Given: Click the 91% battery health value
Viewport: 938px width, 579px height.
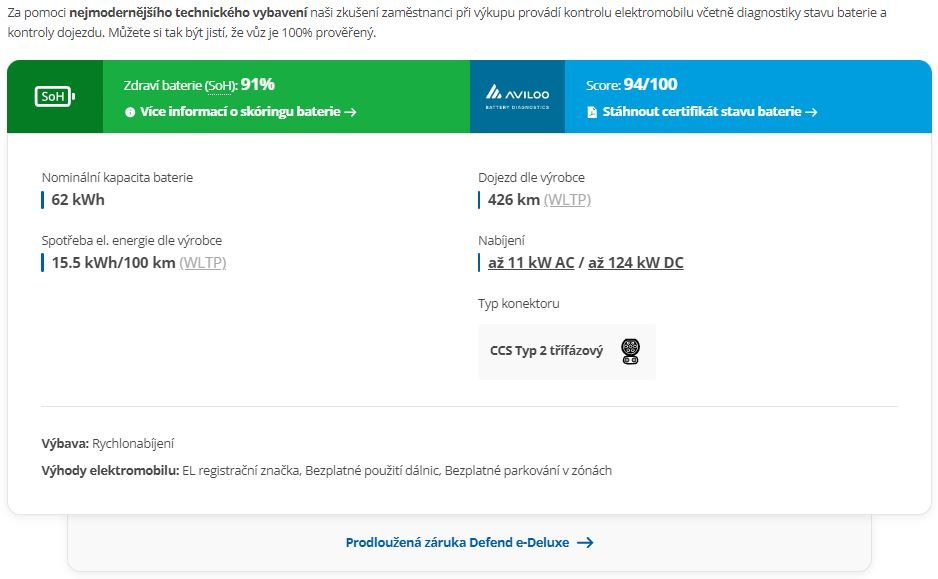Looking at the screenshot, I should pos(257,85).
